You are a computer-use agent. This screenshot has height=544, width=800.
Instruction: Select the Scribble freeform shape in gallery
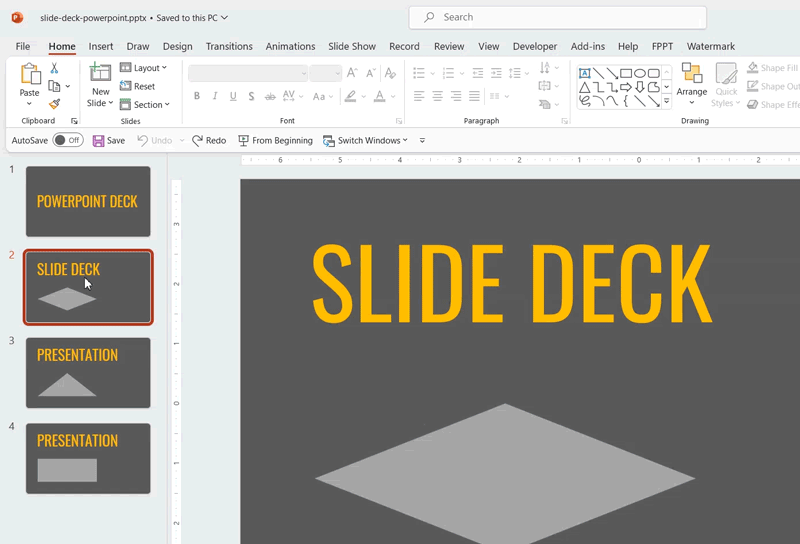point(585,101)
